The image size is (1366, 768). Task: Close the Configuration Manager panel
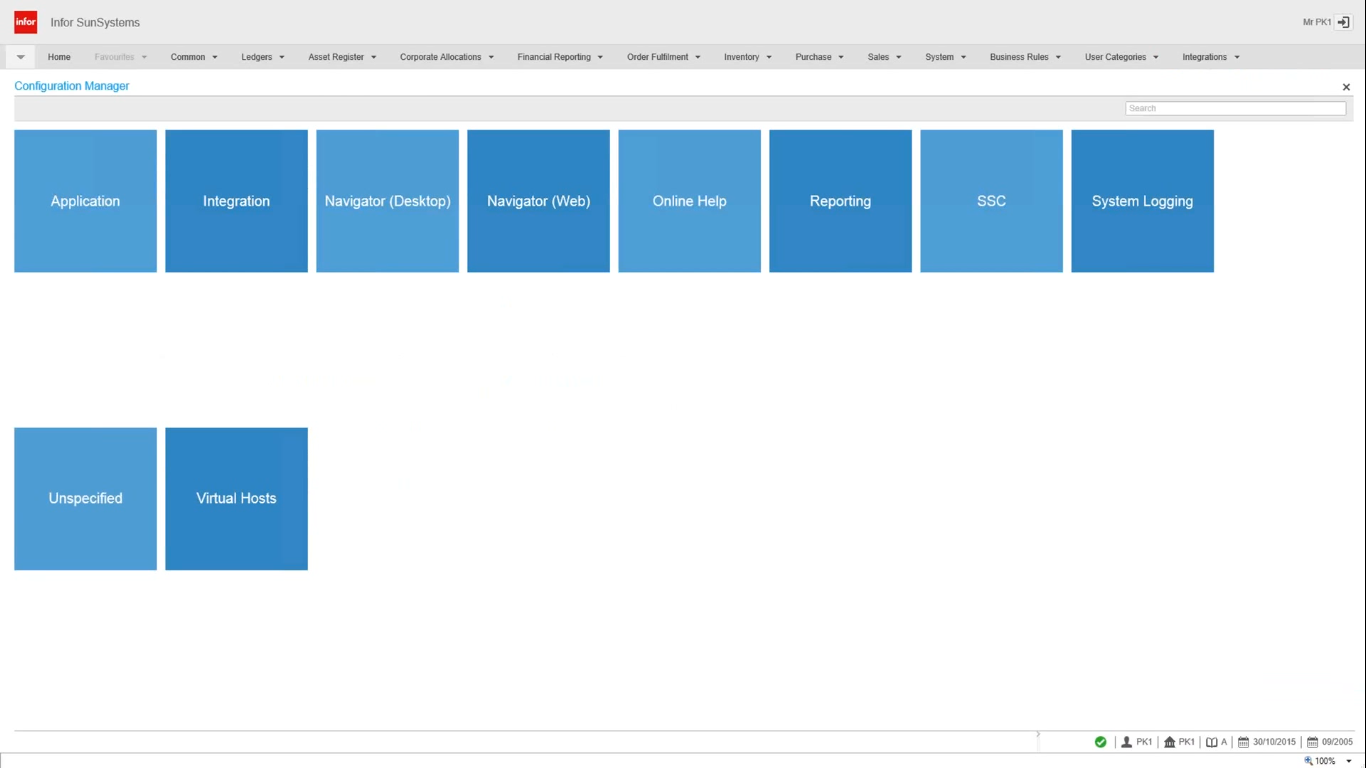(x=1346, y=87)
